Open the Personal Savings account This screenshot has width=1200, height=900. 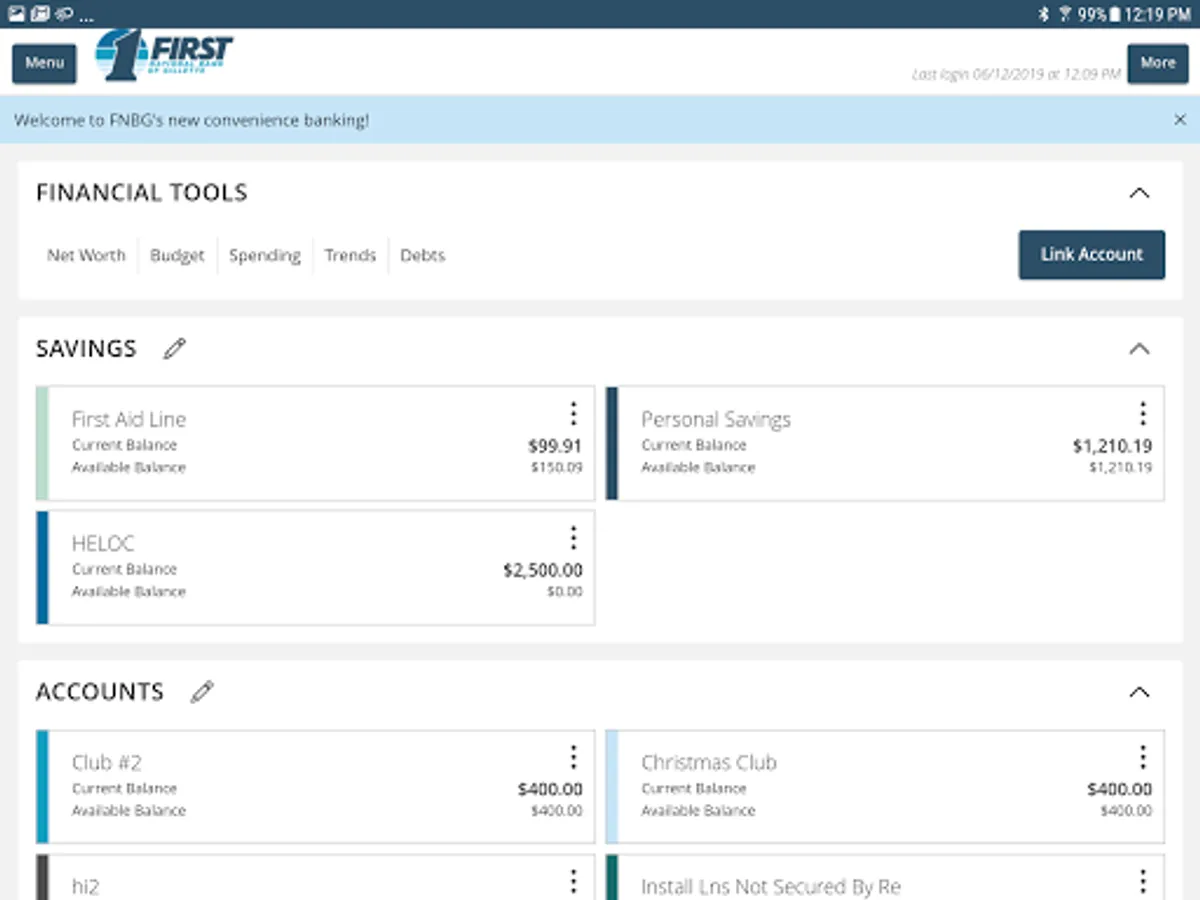point(885,443)
